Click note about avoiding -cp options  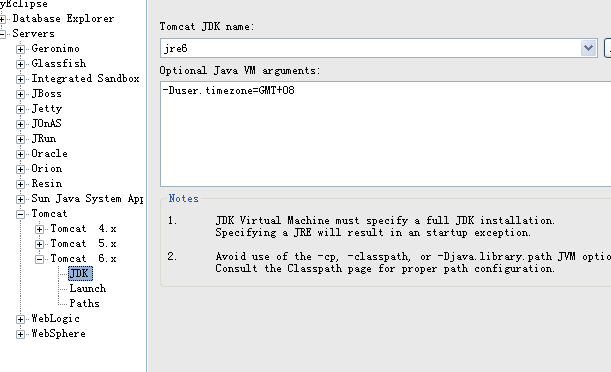pyautogui.click(x=413, y=263)
